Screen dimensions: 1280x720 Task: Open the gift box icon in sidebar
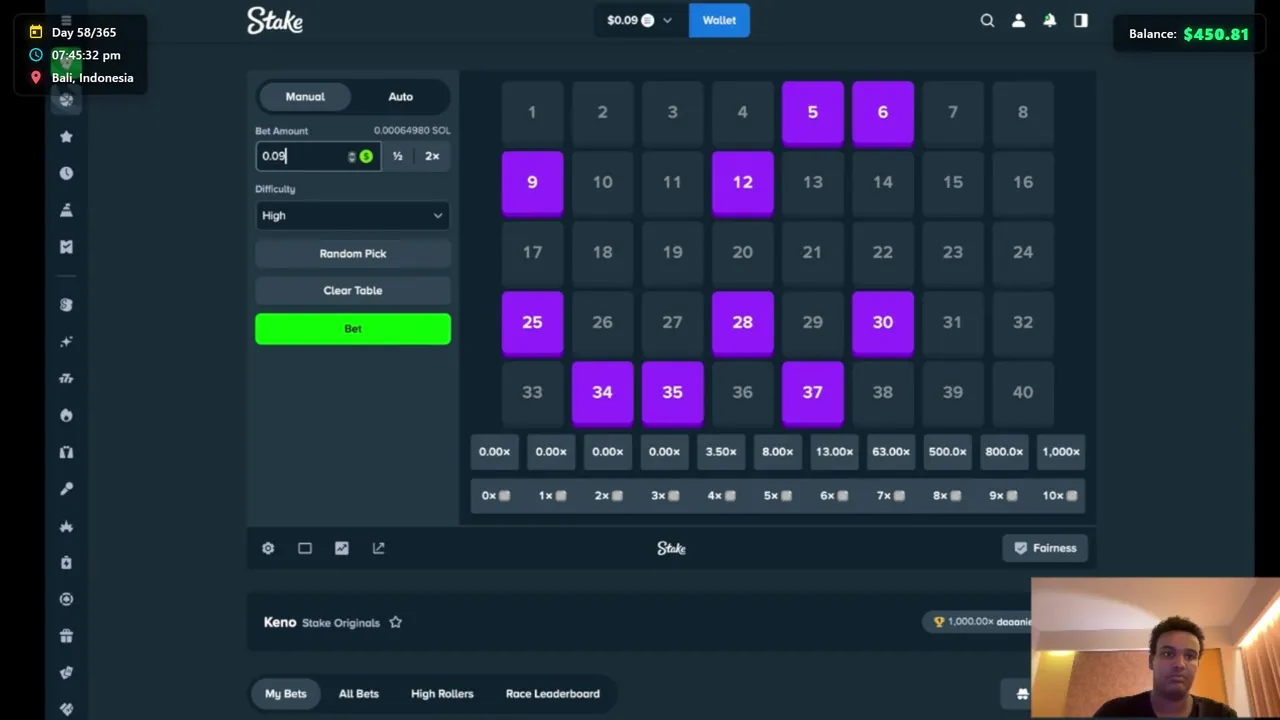tap(66, 636)
